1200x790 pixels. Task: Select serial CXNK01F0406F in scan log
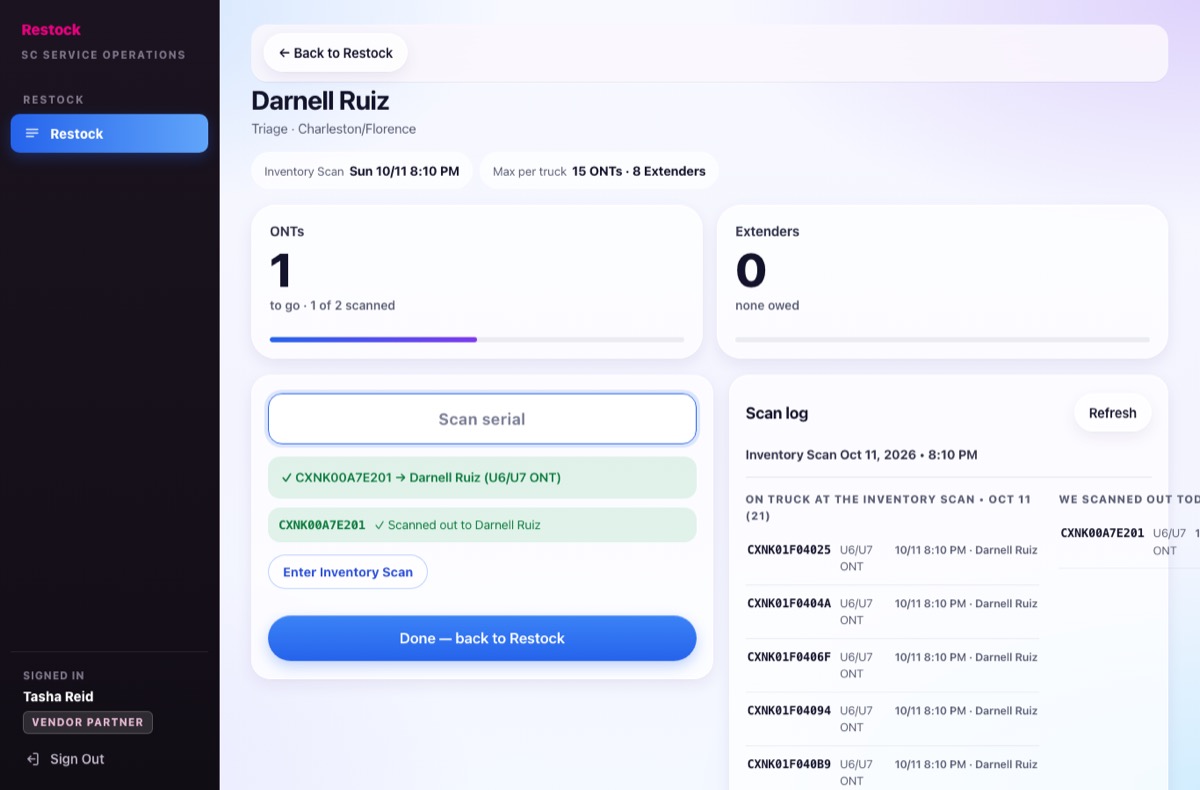coord(789,657)
